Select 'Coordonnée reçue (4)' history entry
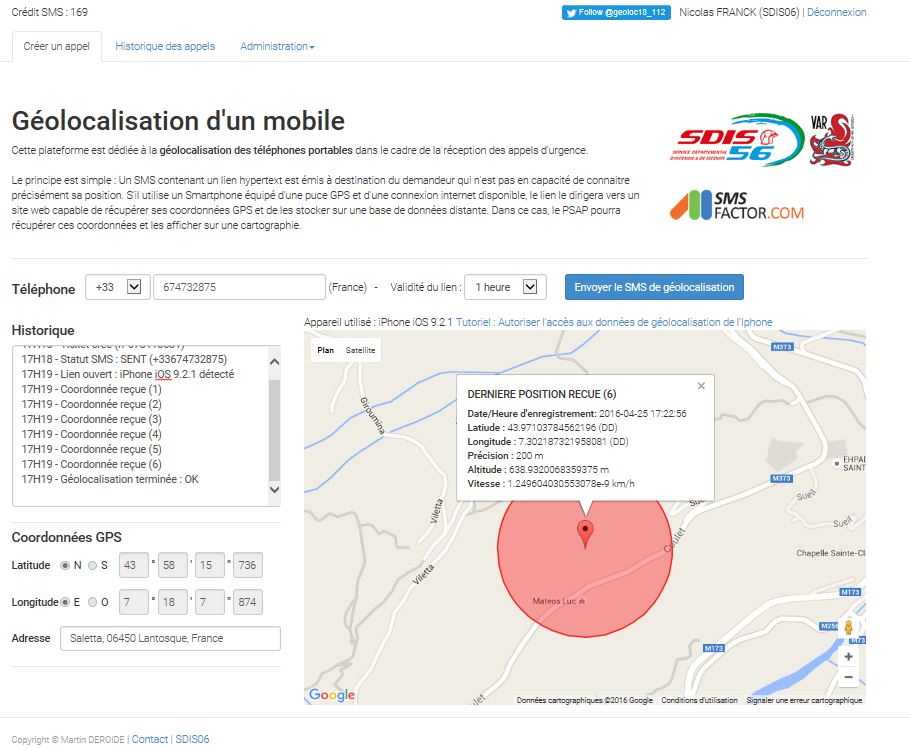Image resolution: width=909 pixels, height=748 pixels. tap(92, 435)
